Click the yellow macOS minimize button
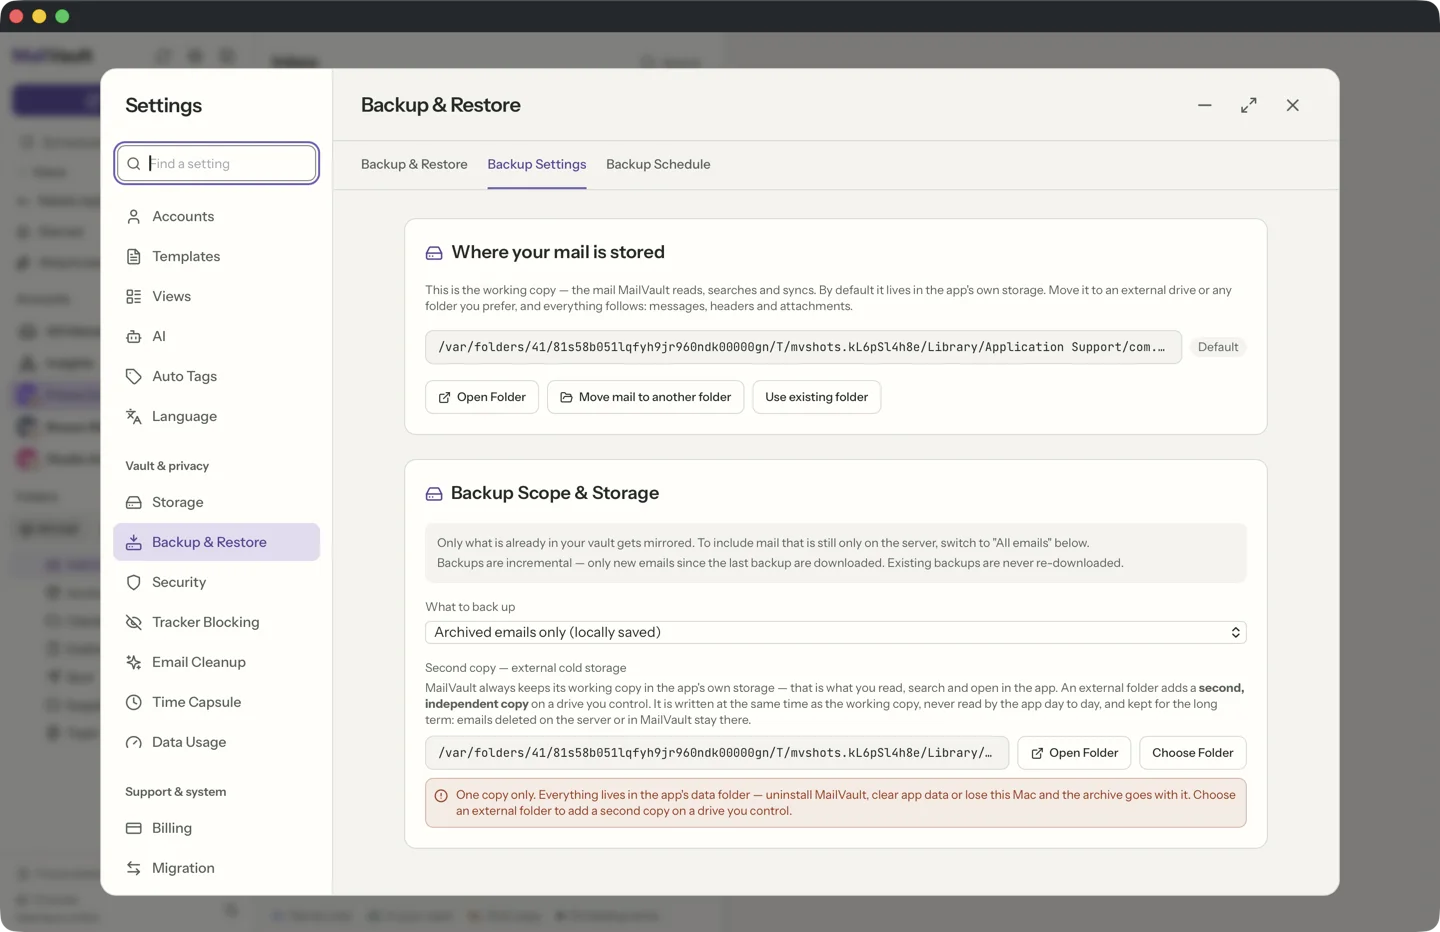The image size is (1440, 932). (39, 16)
